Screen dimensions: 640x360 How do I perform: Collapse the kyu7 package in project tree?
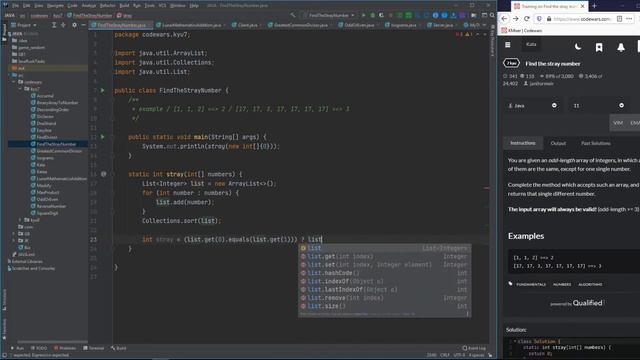coord(20,89)
